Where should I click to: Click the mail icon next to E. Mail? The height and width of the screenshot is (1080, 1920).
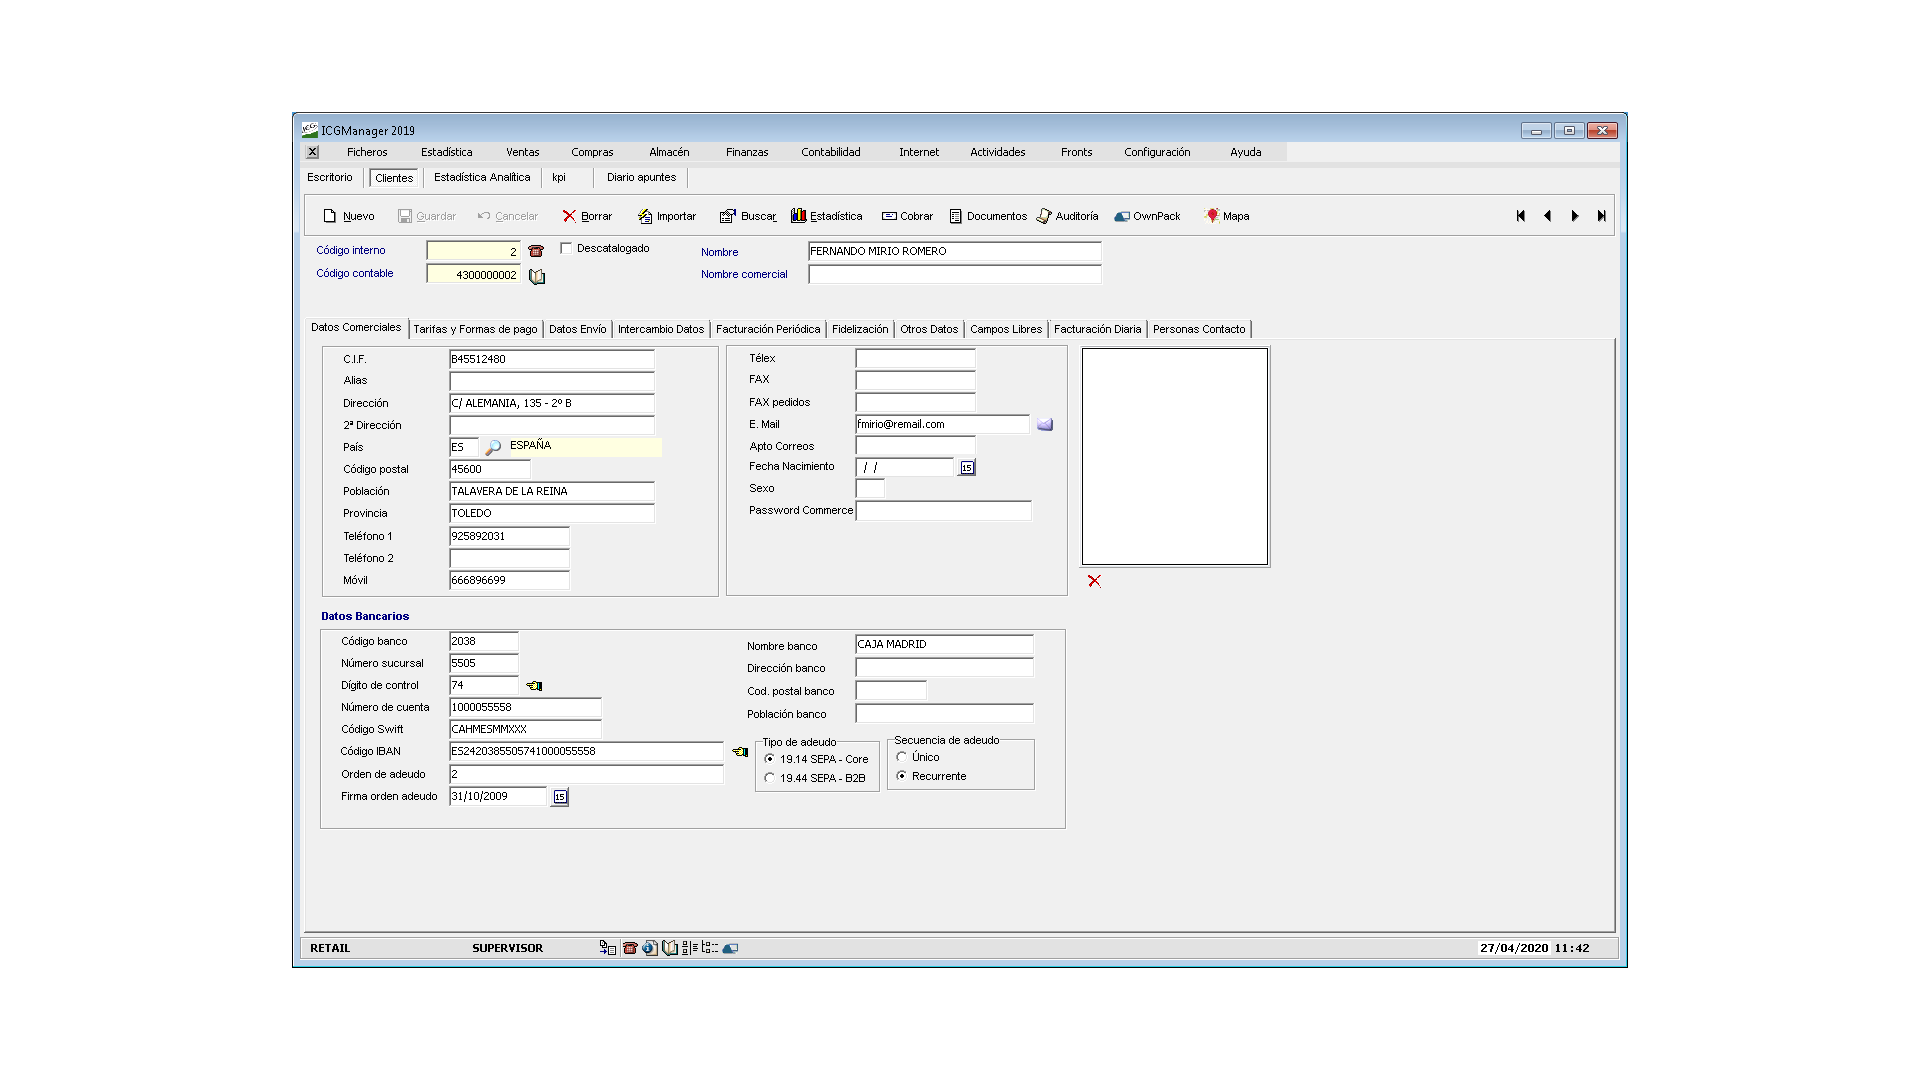click(1045, 425)
